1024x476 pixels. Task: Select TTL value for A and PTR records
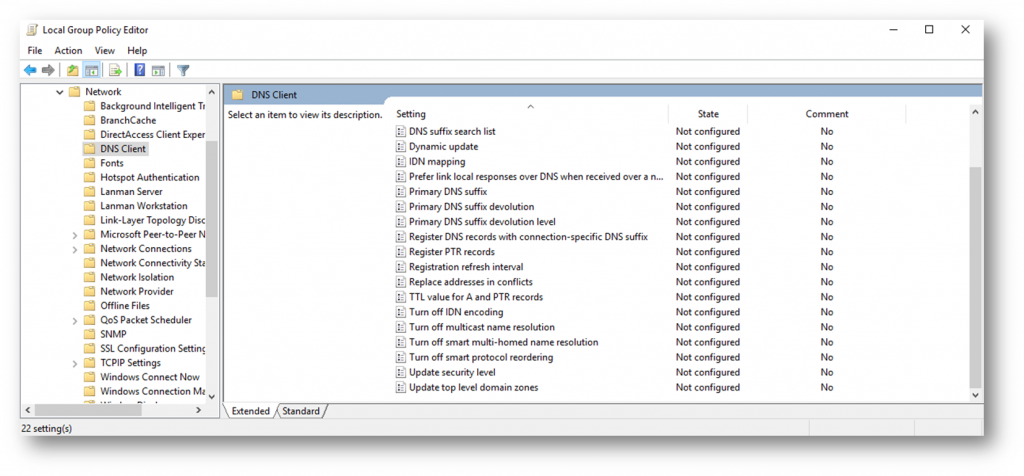pos(475,297)
